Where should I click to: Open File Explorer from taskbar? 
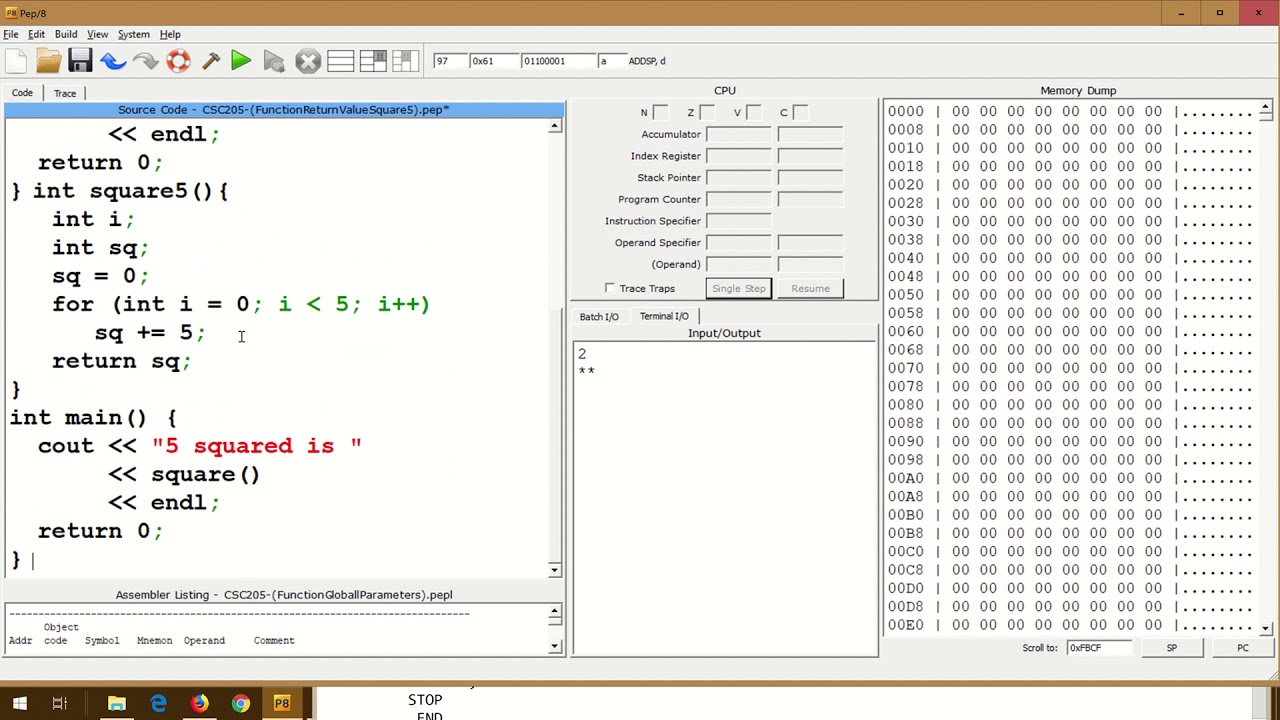click(x=117, y=704)
